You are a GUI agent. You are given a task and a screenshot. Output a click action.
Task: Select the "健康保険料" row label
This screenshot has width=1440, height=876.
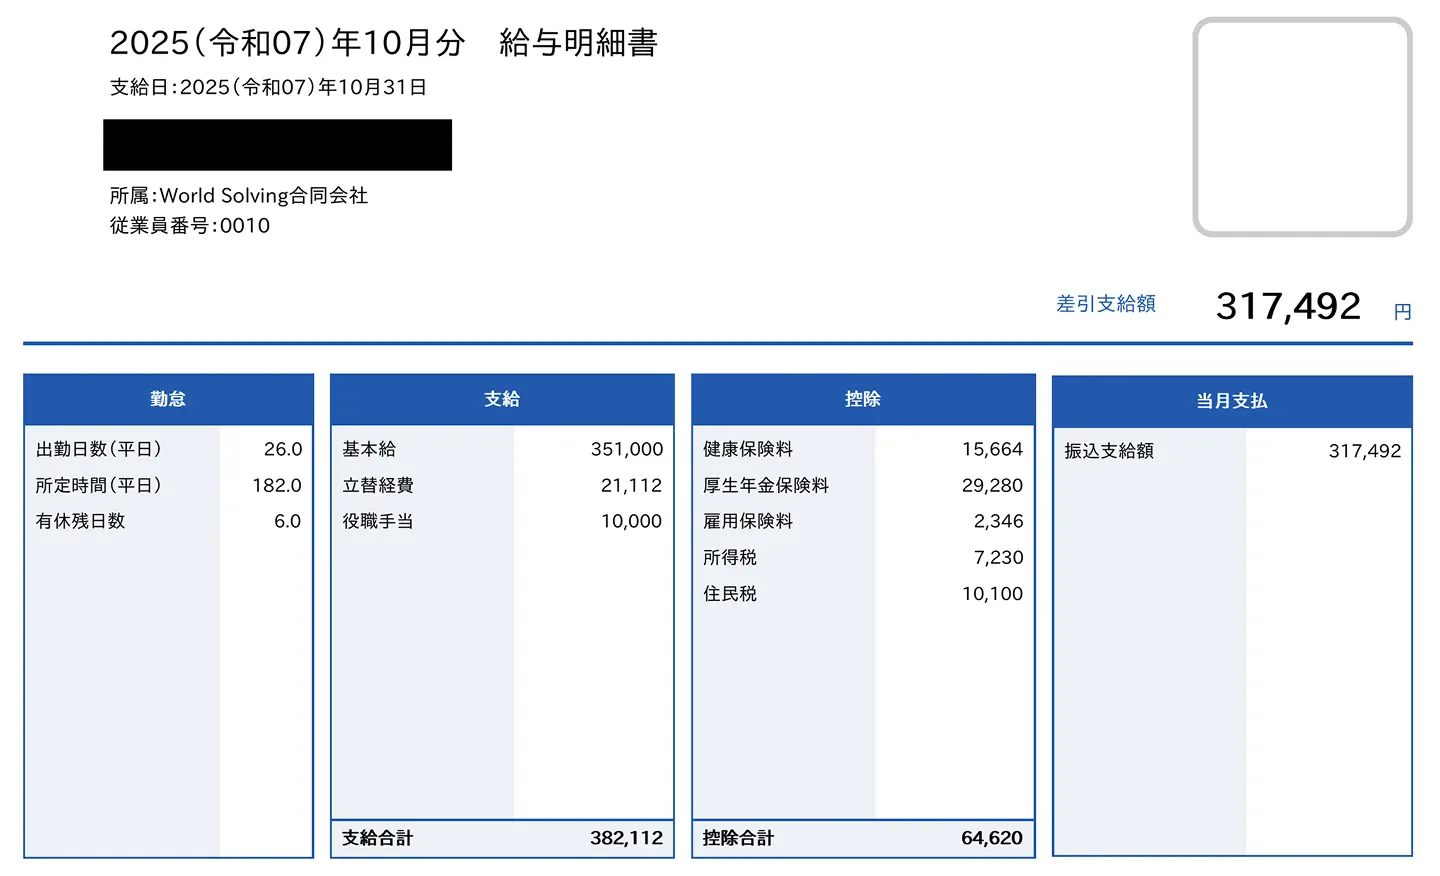pyautogui.click(x=748, y=449)
